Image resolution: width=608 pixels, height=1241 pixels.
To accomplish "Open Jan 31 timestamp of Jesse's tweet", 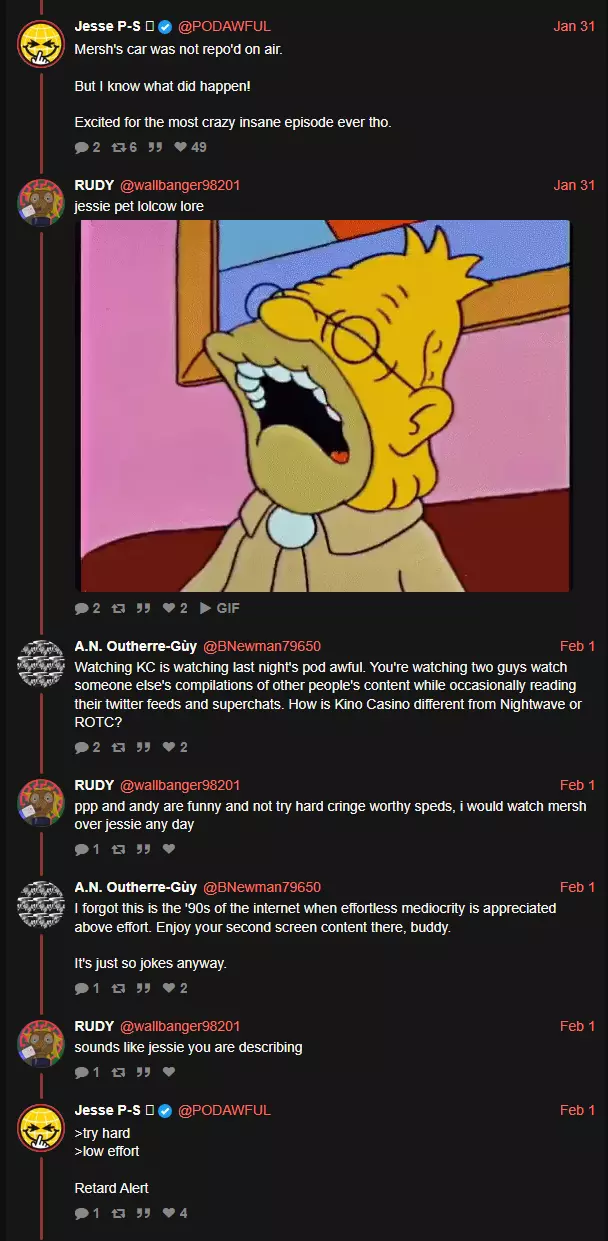I will click(x=574, y=26).
